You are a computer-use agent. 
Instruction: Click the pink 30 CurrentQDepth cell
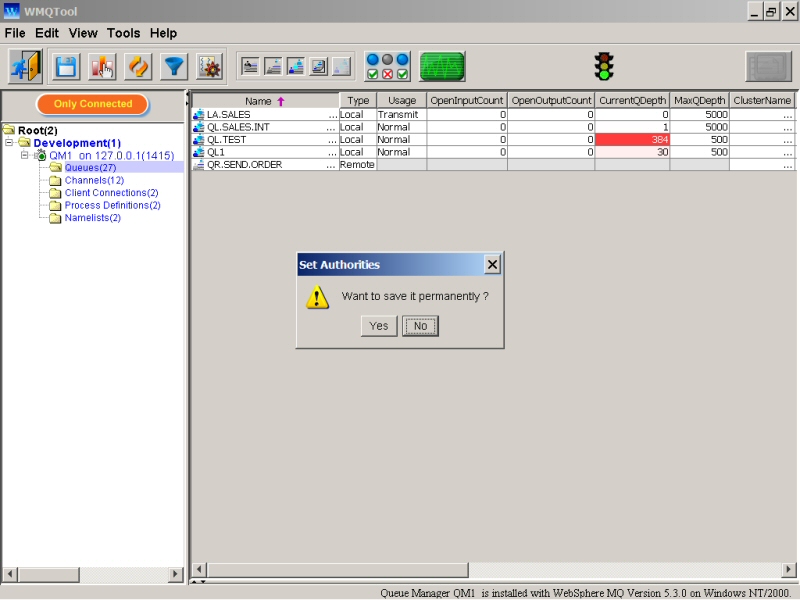632,152
